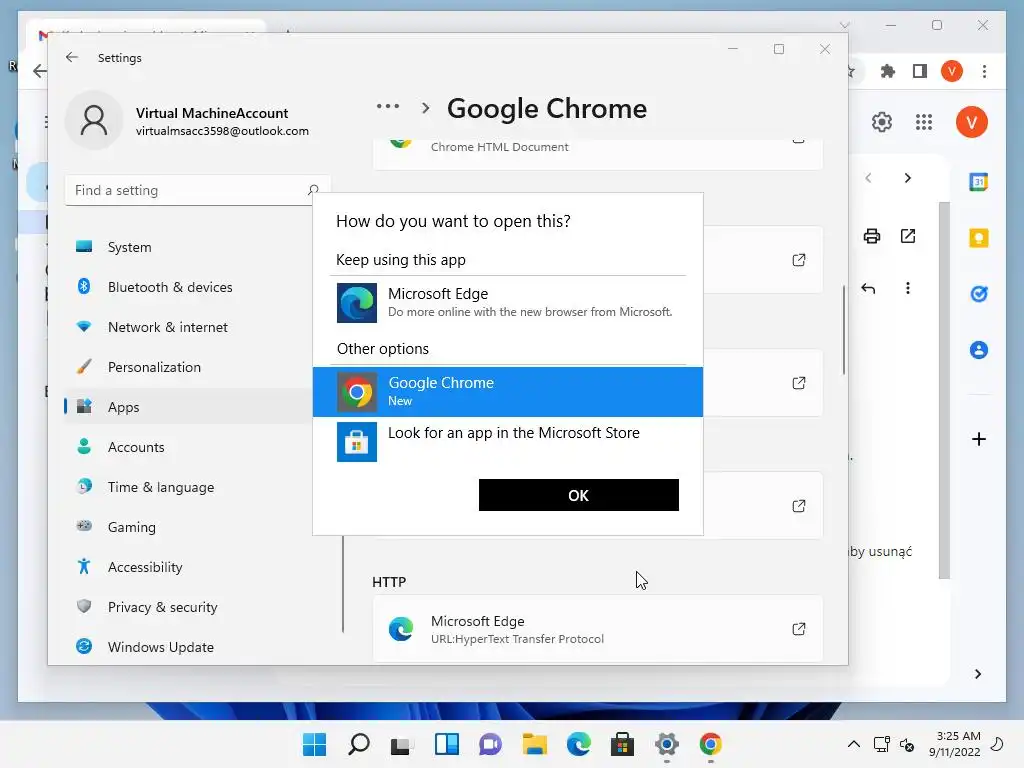The image size is (1024, 768).
Task: Go to next email with right chevron
Action: coord(907,178)
